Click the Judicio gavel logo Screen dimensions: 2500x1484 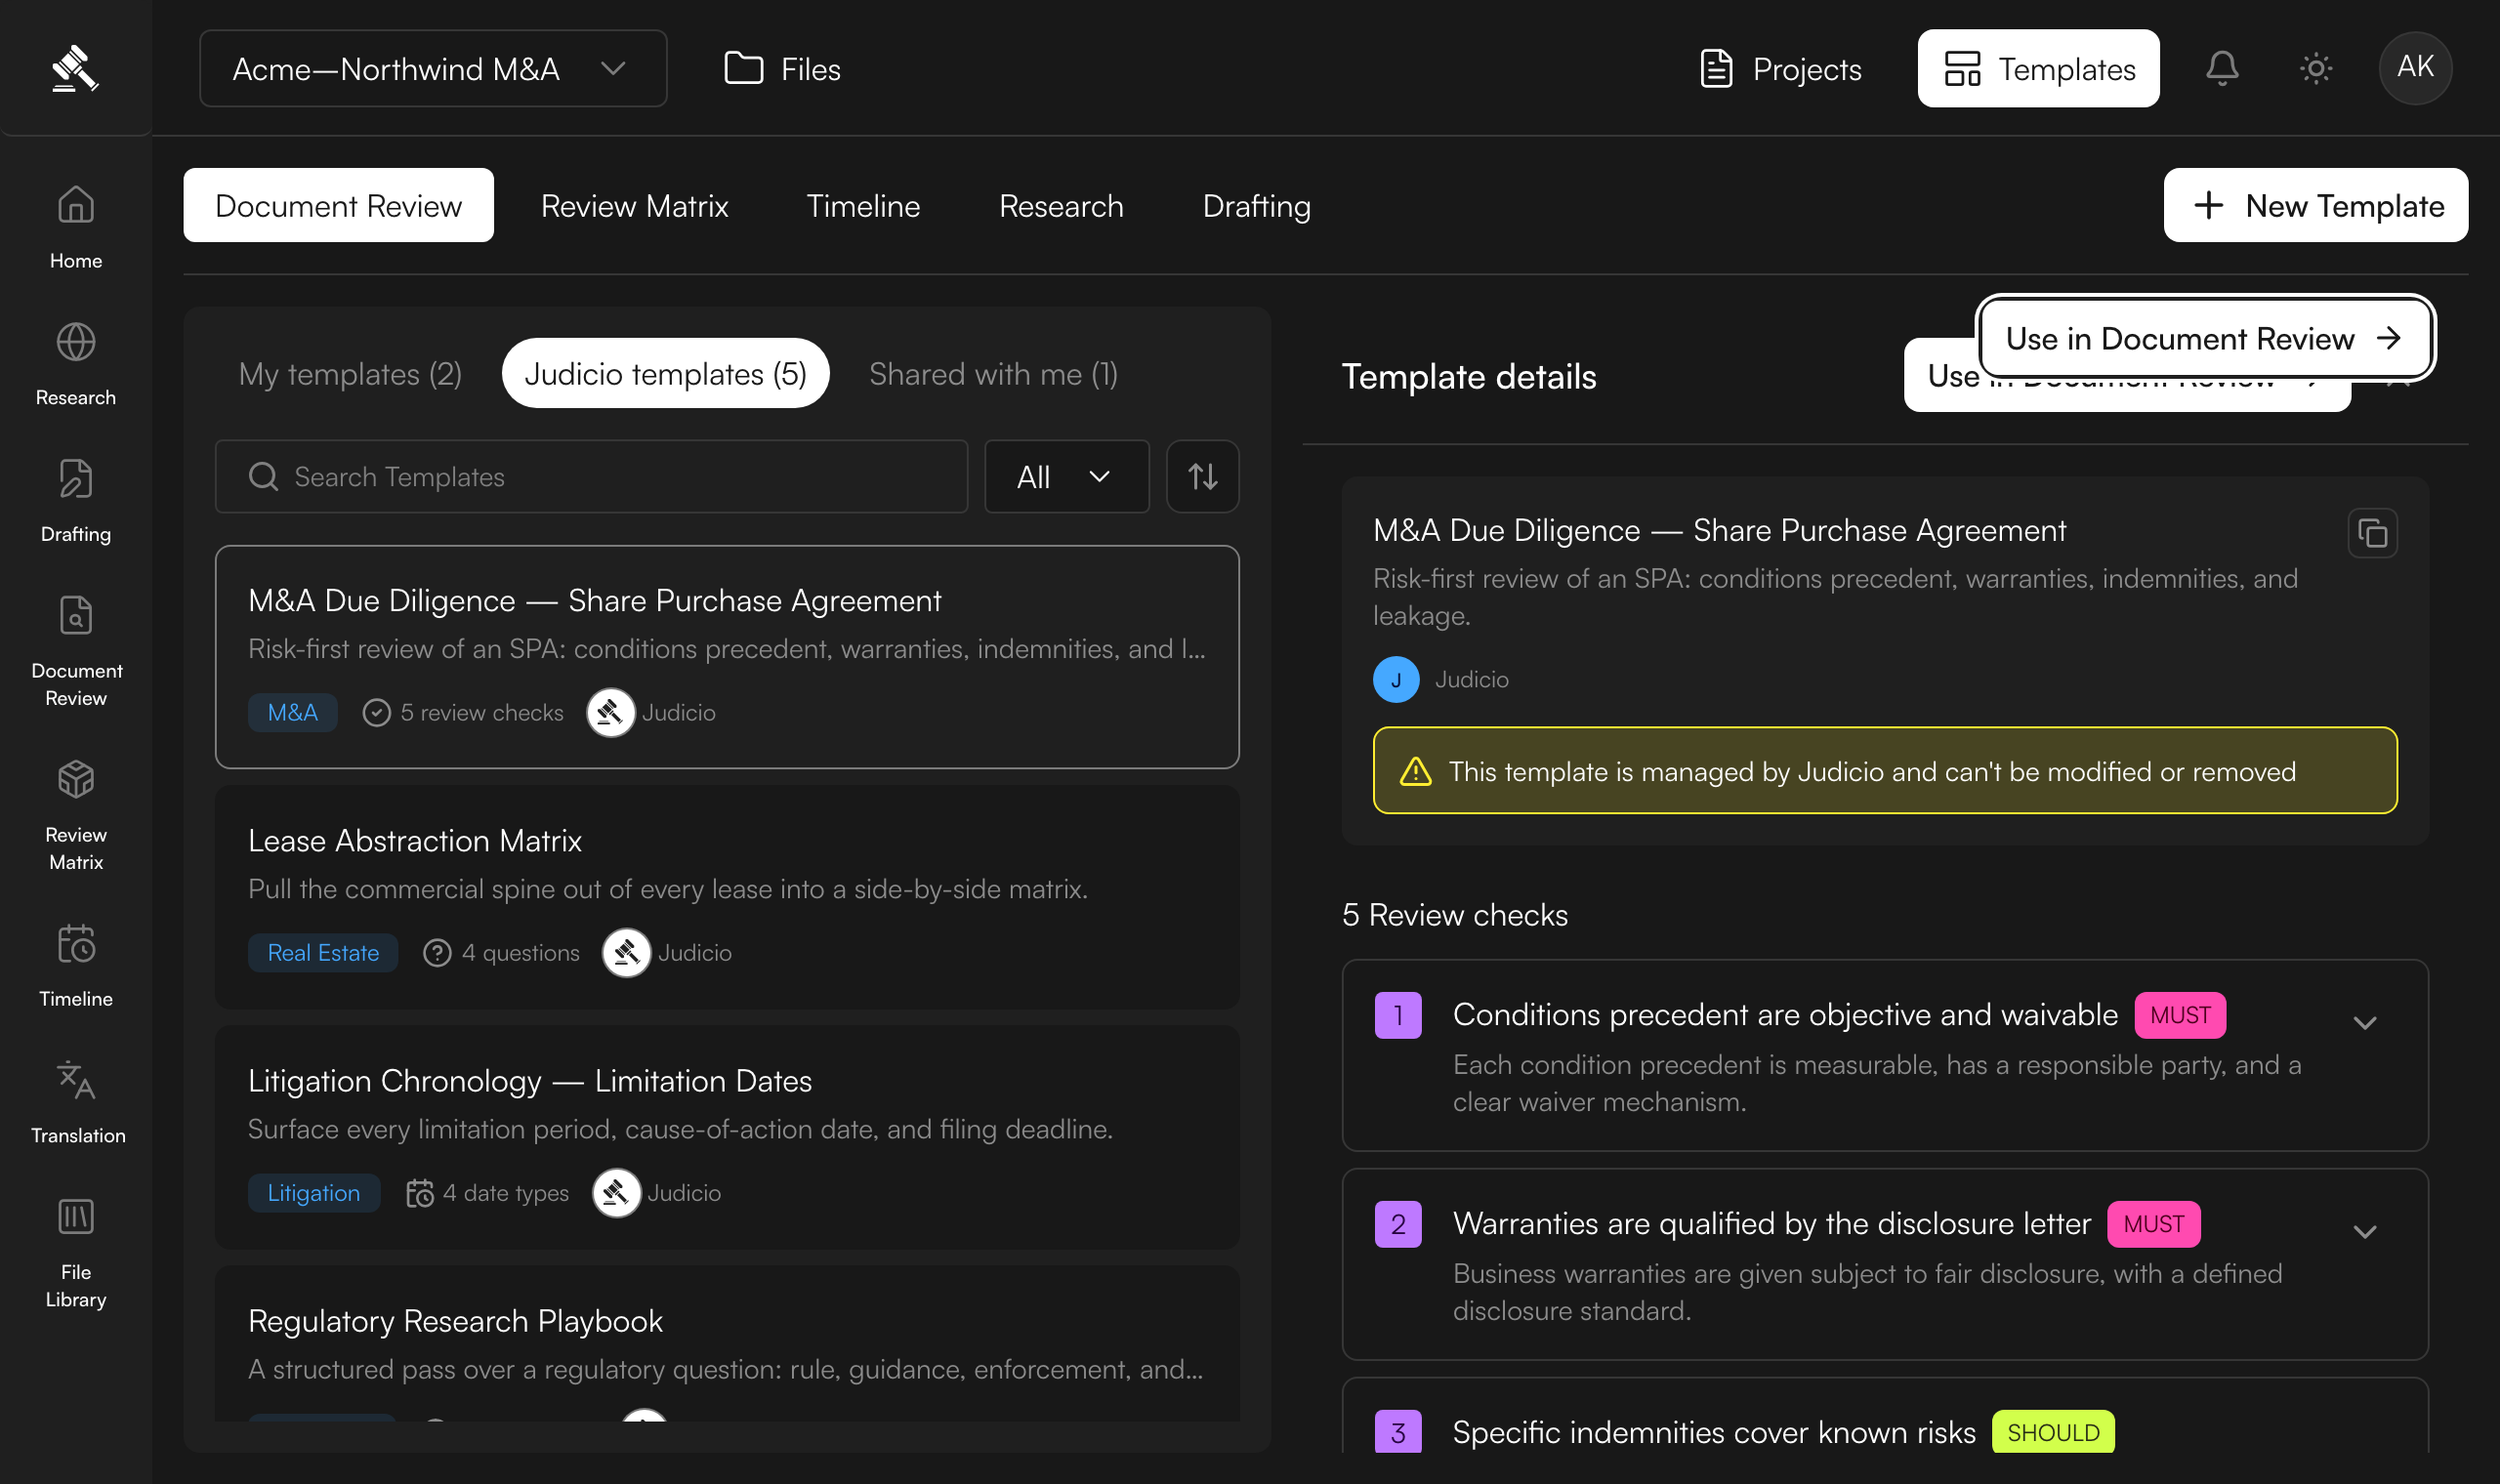pyautogui.click(x=75, y=68)
